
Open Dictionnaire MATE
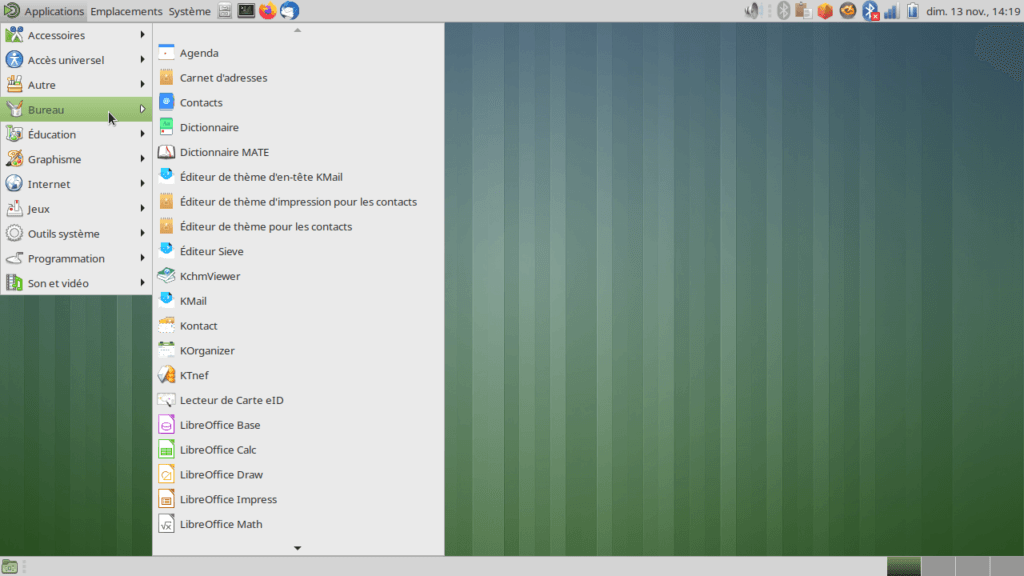298,152
